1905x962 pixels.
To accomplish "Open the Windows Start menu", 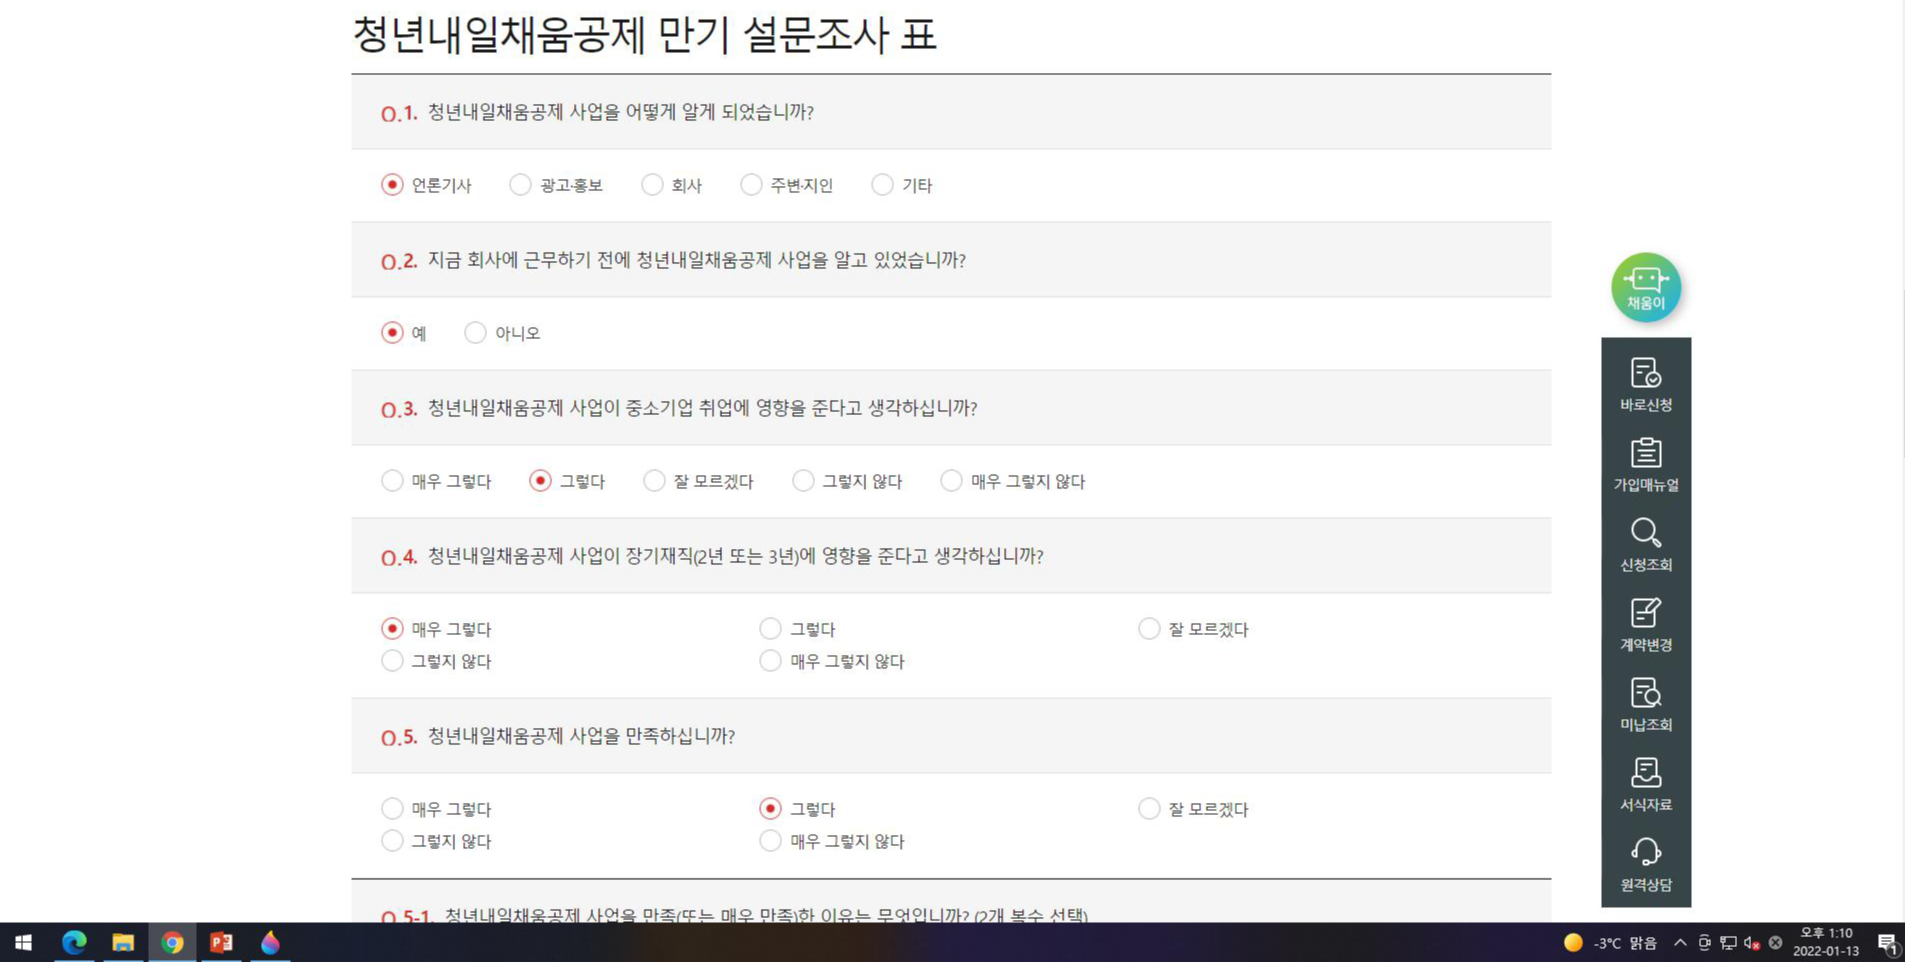I will pyautogui.click(x=23, y=942).
